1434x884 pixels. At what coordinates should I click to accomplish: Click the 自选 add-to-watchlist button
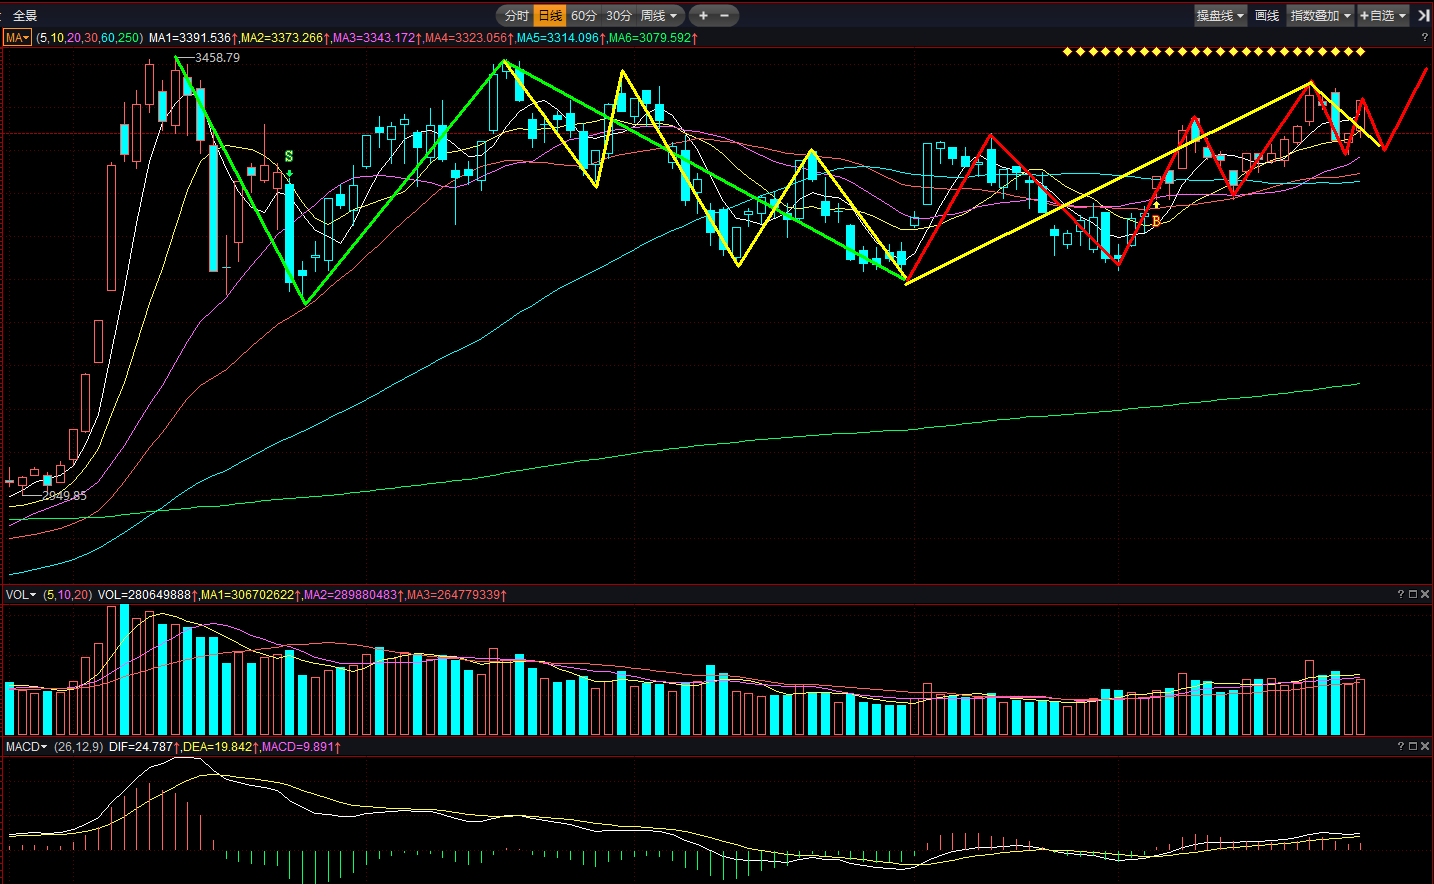pyautogui.click(x=1383, y=15)
